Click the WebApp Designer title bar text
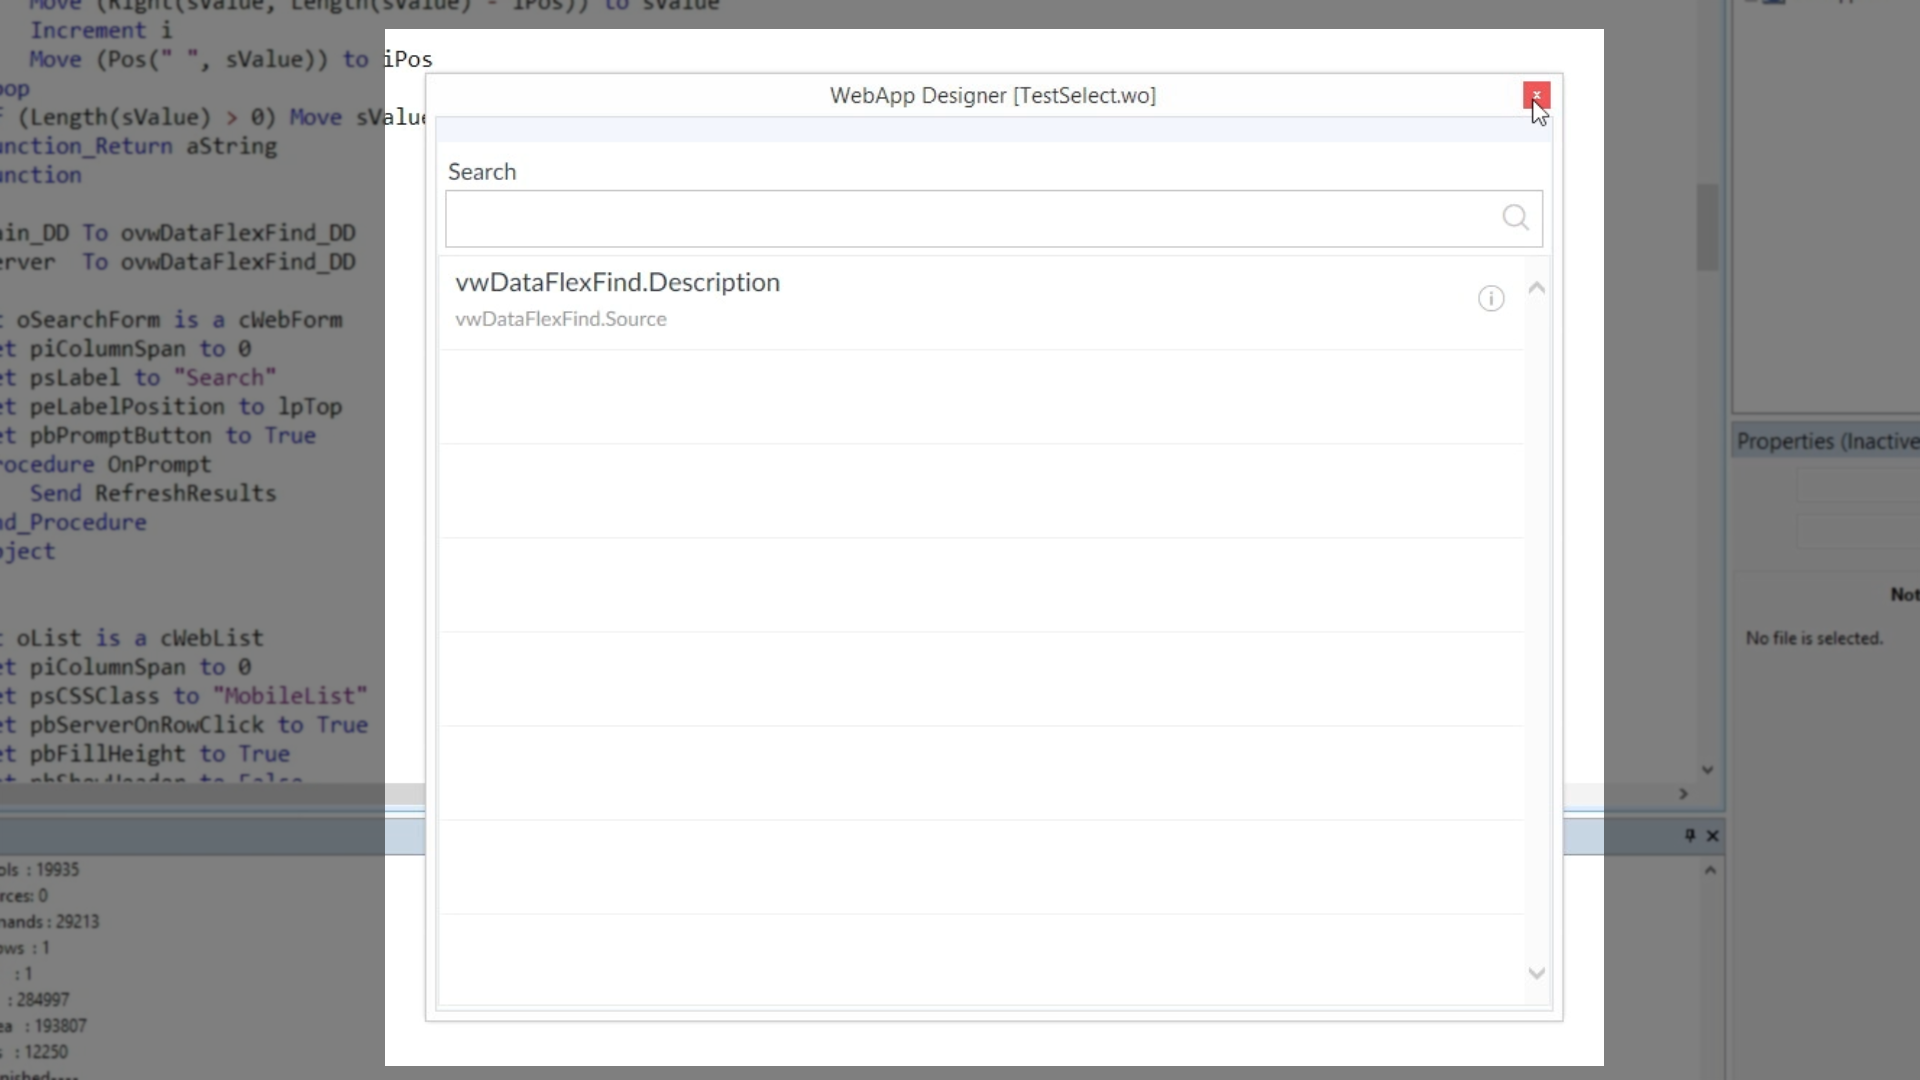This screenshot has height=1080, width=1920. [992, 95]
